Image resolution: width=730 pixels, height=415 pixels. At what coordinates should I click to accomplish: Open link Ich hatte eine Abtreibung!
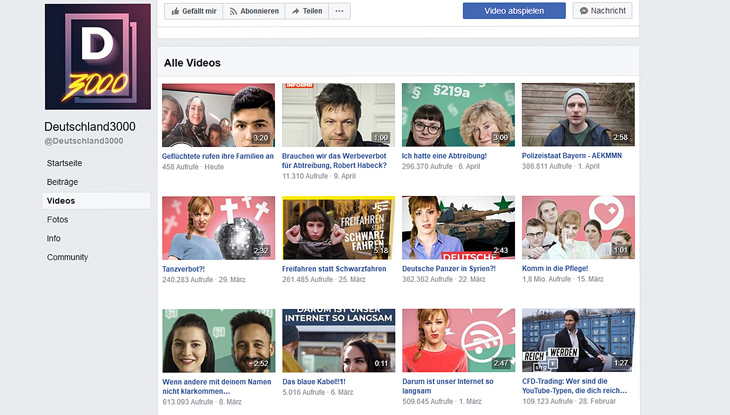tap(444, 156)
